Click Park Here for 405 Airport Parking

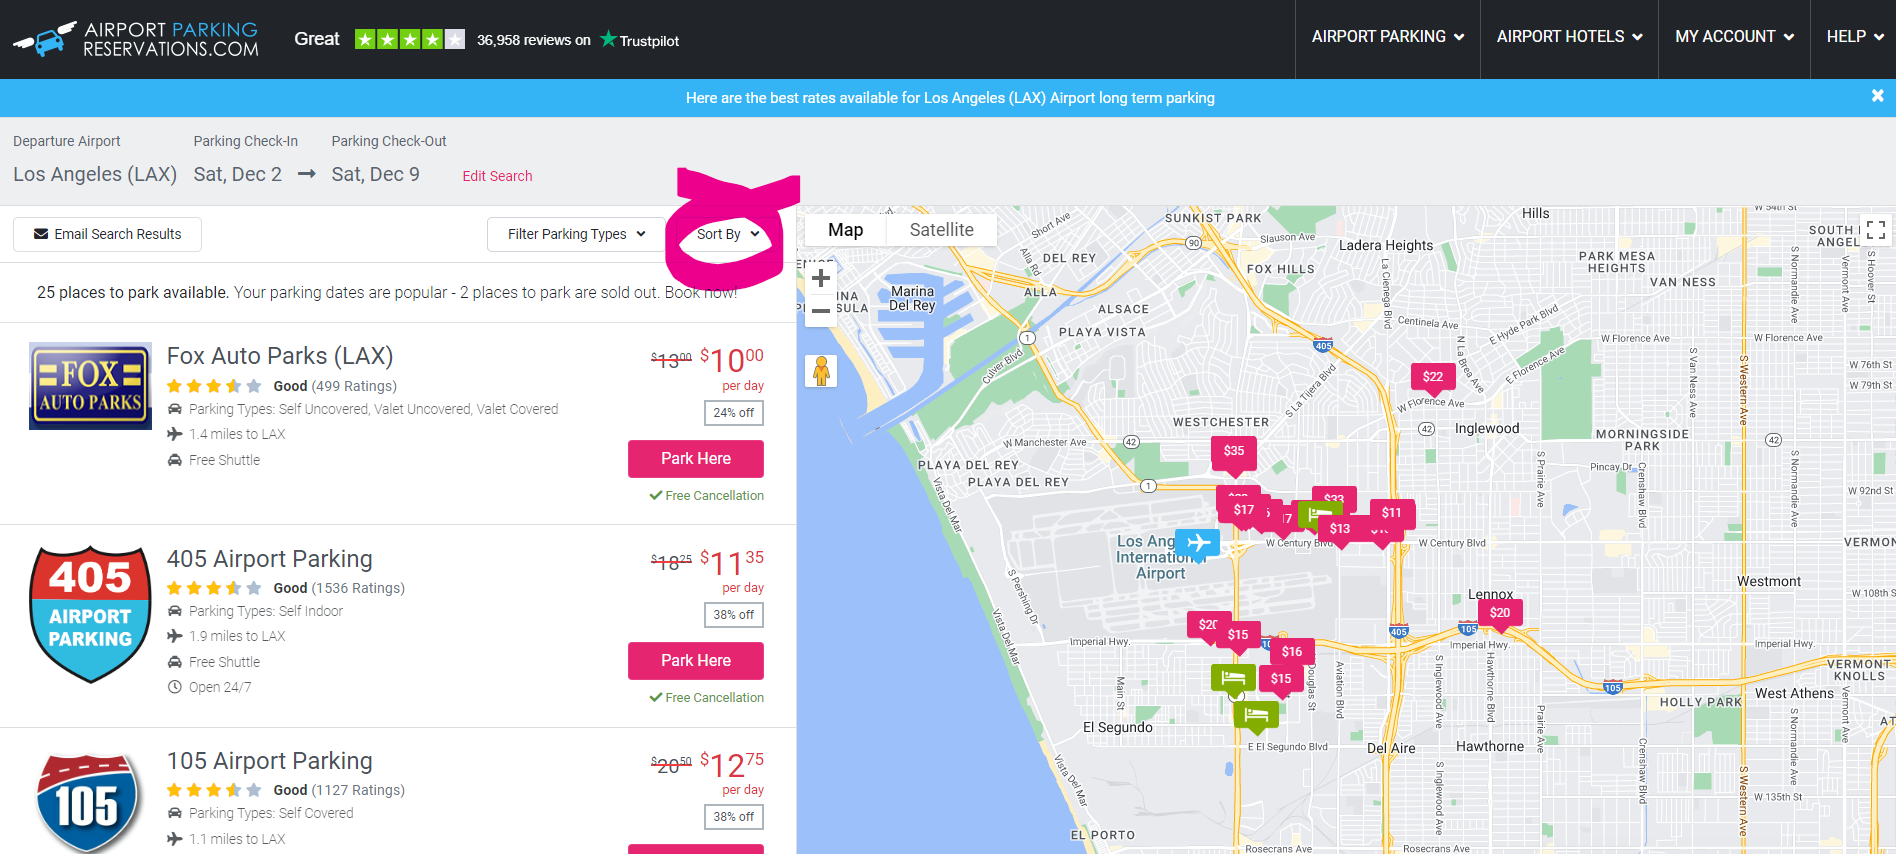point(696,661)
